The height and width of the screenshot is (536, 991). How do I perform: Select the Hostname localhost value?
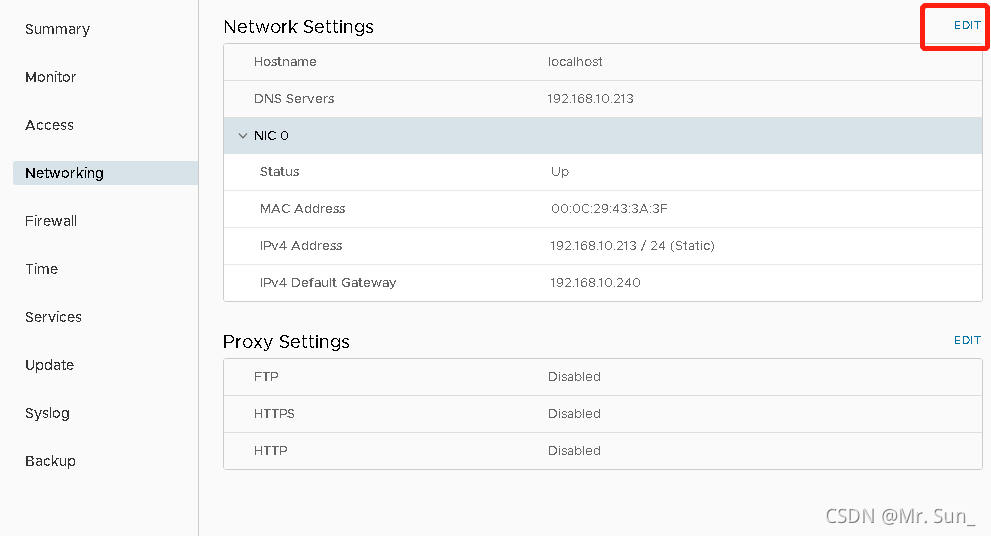(575, 62)
